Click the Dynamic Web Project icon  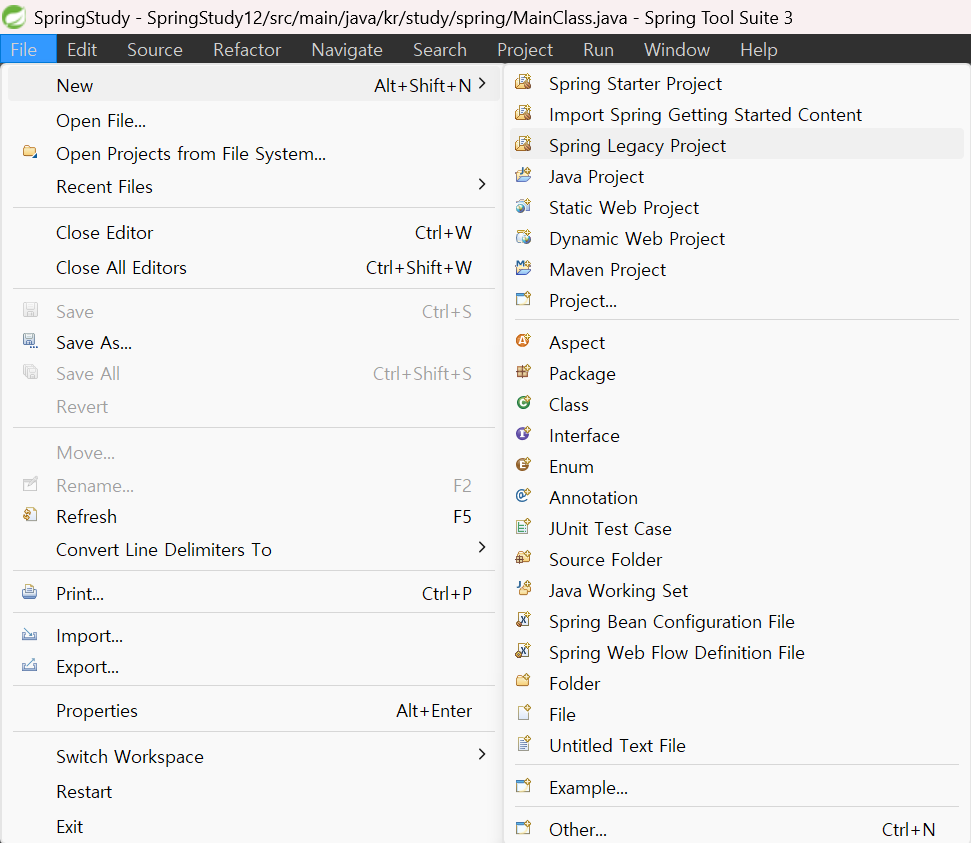point(523,237)
